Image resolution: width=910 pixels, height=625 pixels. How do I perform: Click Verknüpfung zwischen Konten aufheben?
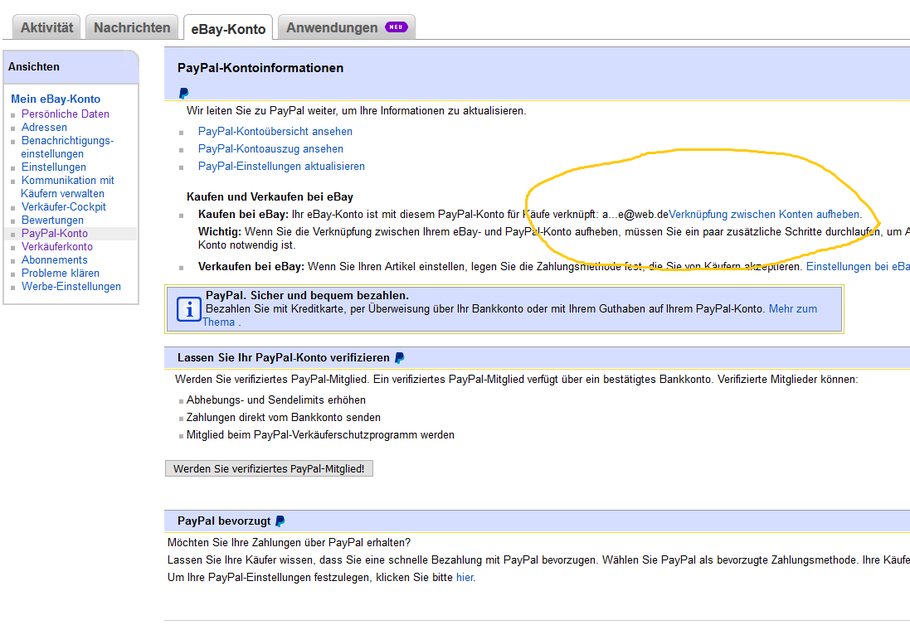coord(764,214)
